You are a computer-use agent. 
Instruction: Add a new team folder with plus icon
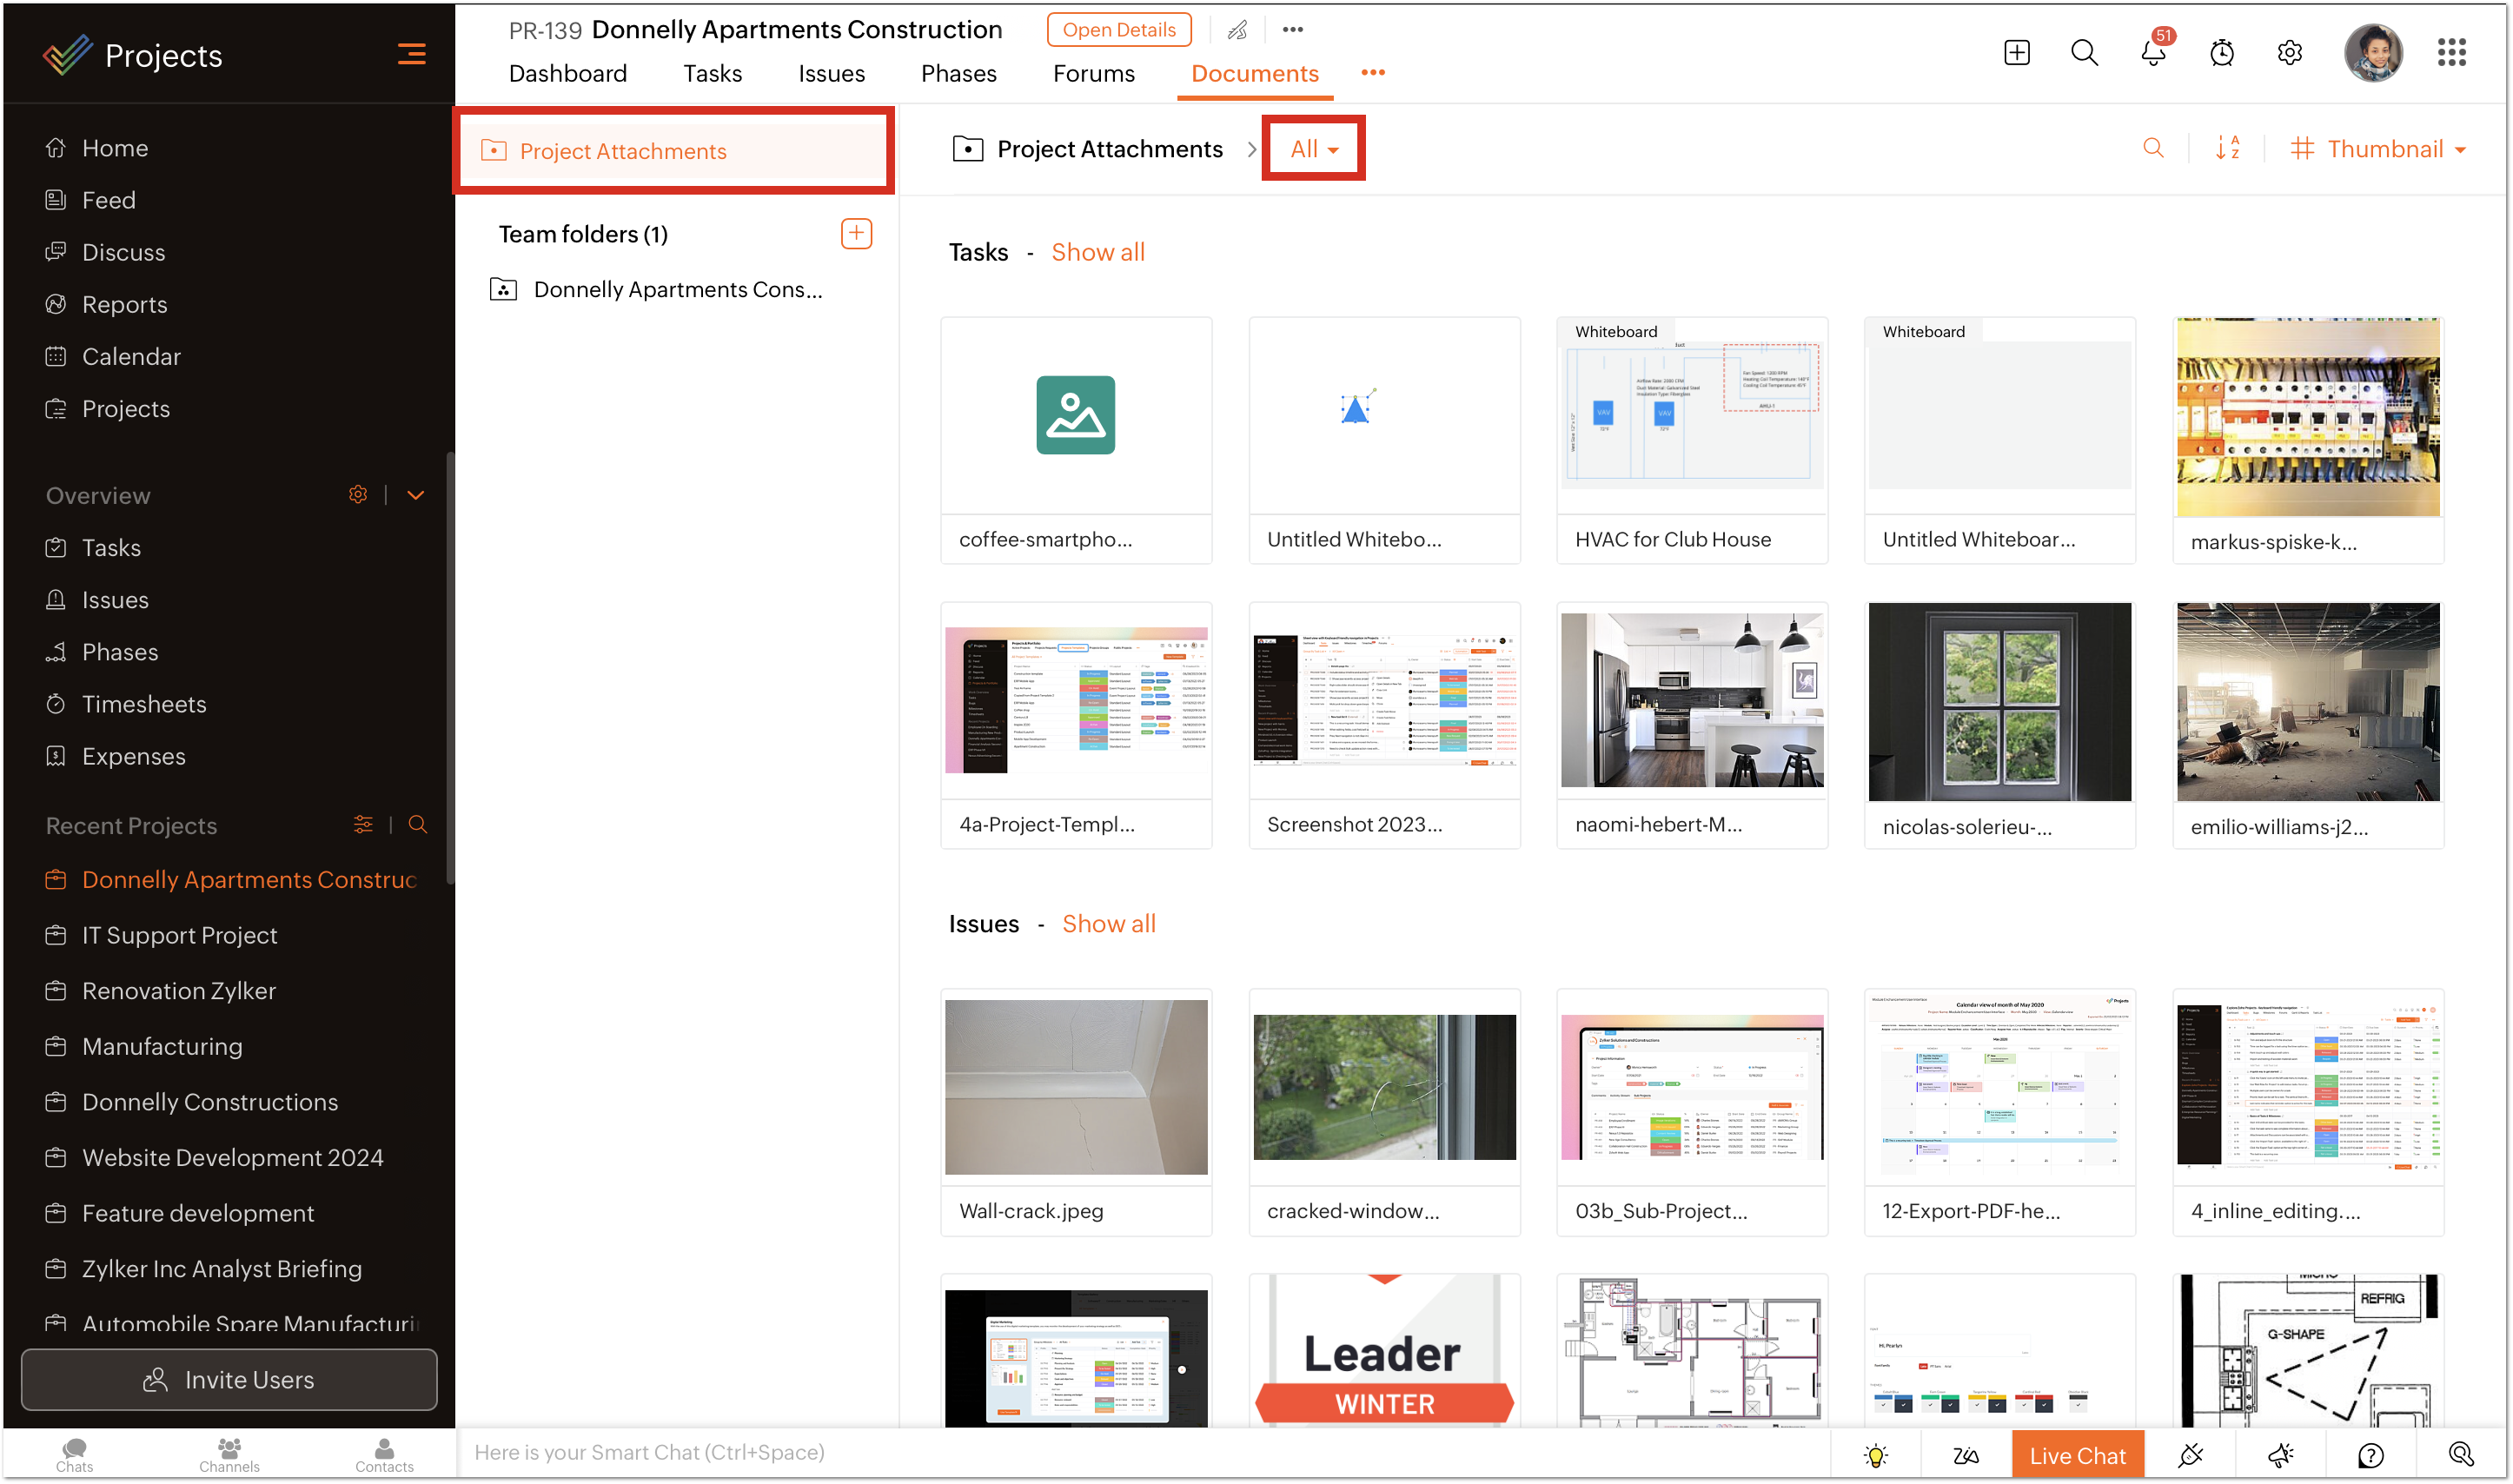coord(856,234)
